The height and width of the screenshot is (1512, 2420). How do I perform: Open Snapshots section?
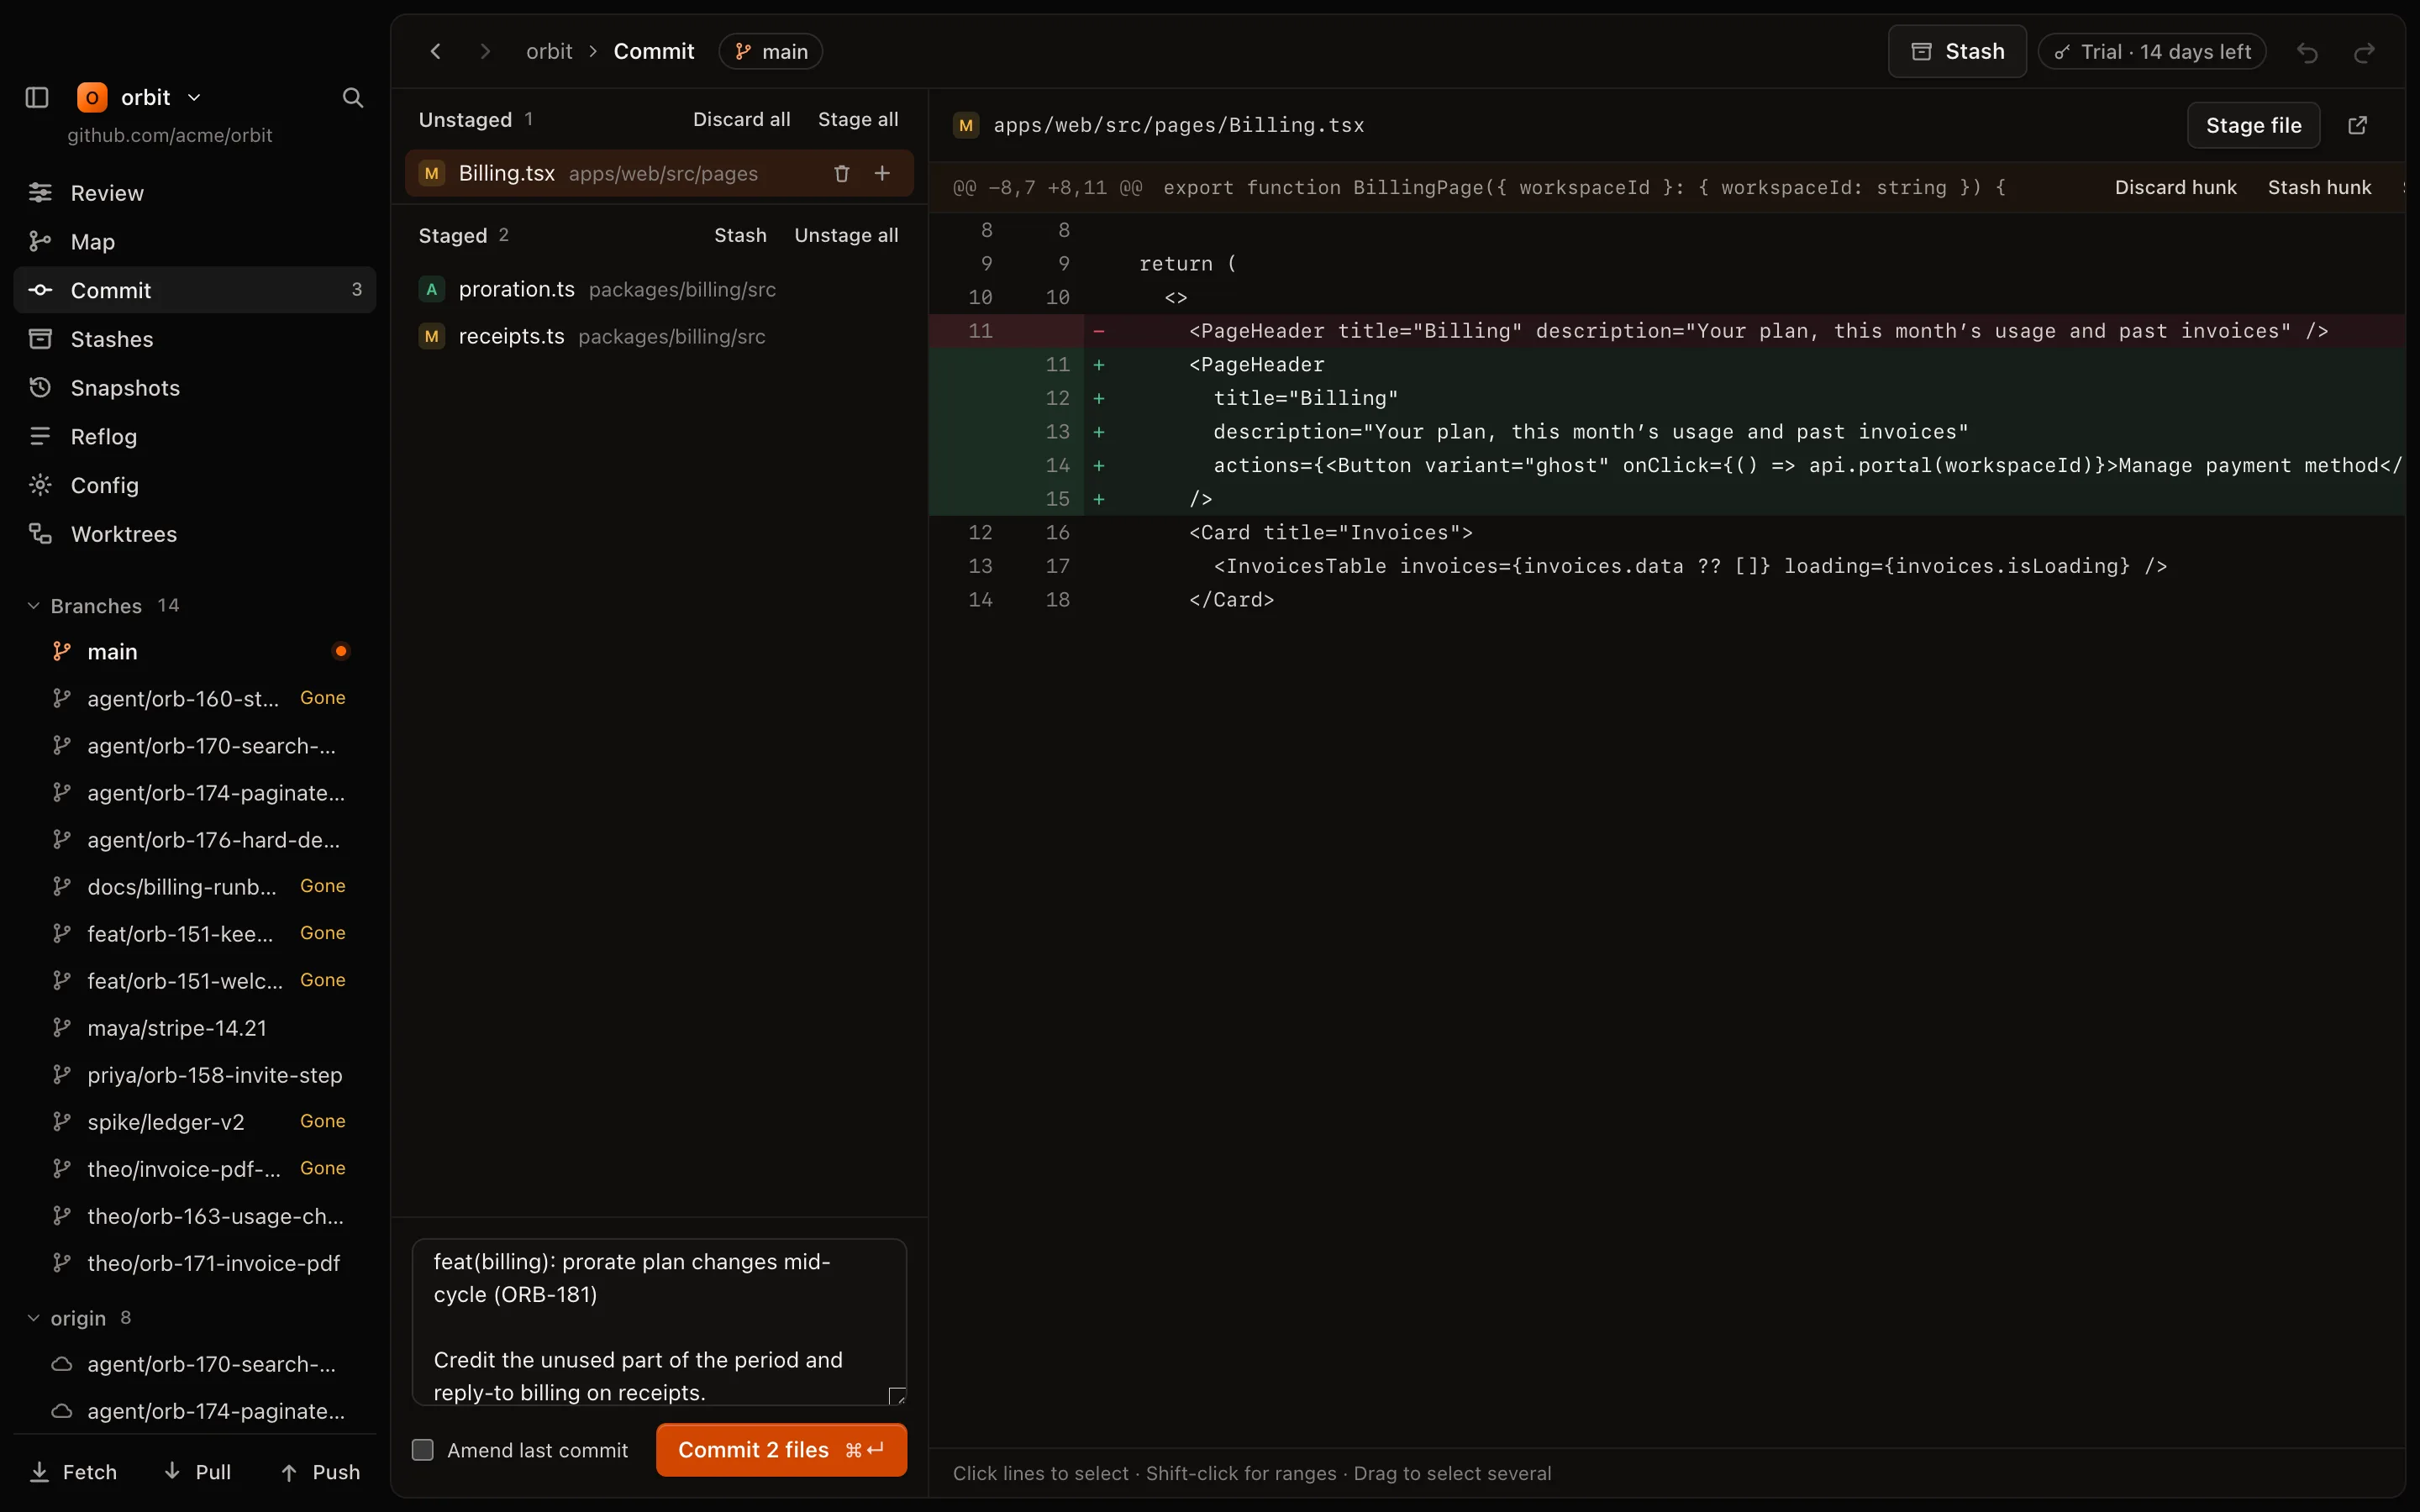[195, 388]
